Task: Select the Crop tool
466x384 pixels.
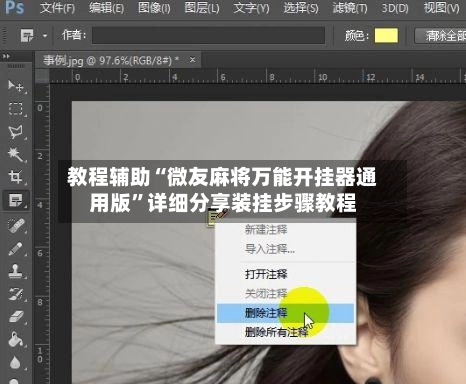Action: tap(16, 176)
